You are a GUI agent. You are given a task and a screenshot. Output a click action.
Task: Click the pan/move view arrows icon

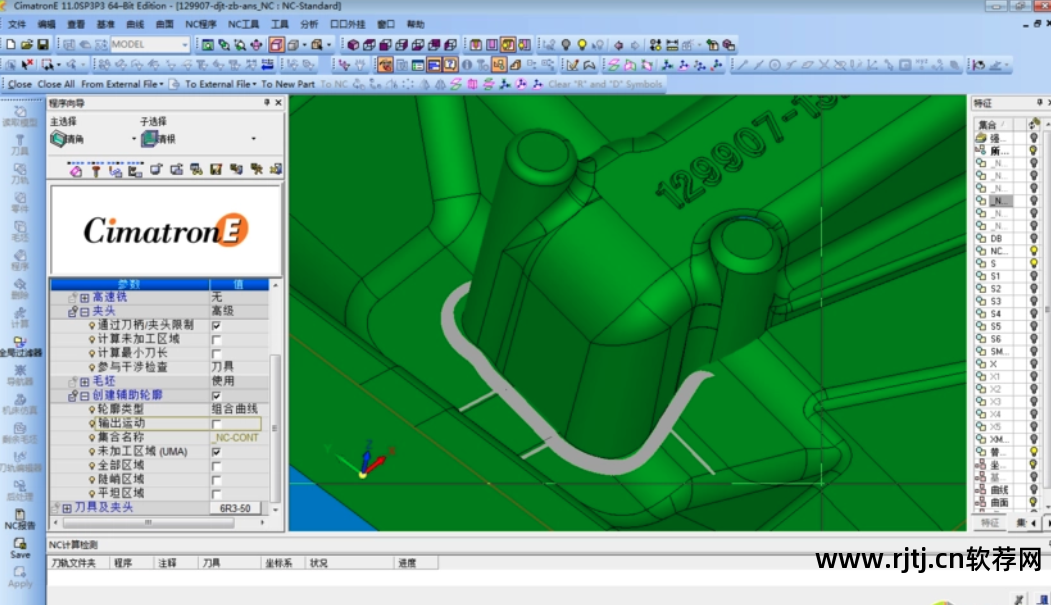pyautogui.click(x=256, y=45)
